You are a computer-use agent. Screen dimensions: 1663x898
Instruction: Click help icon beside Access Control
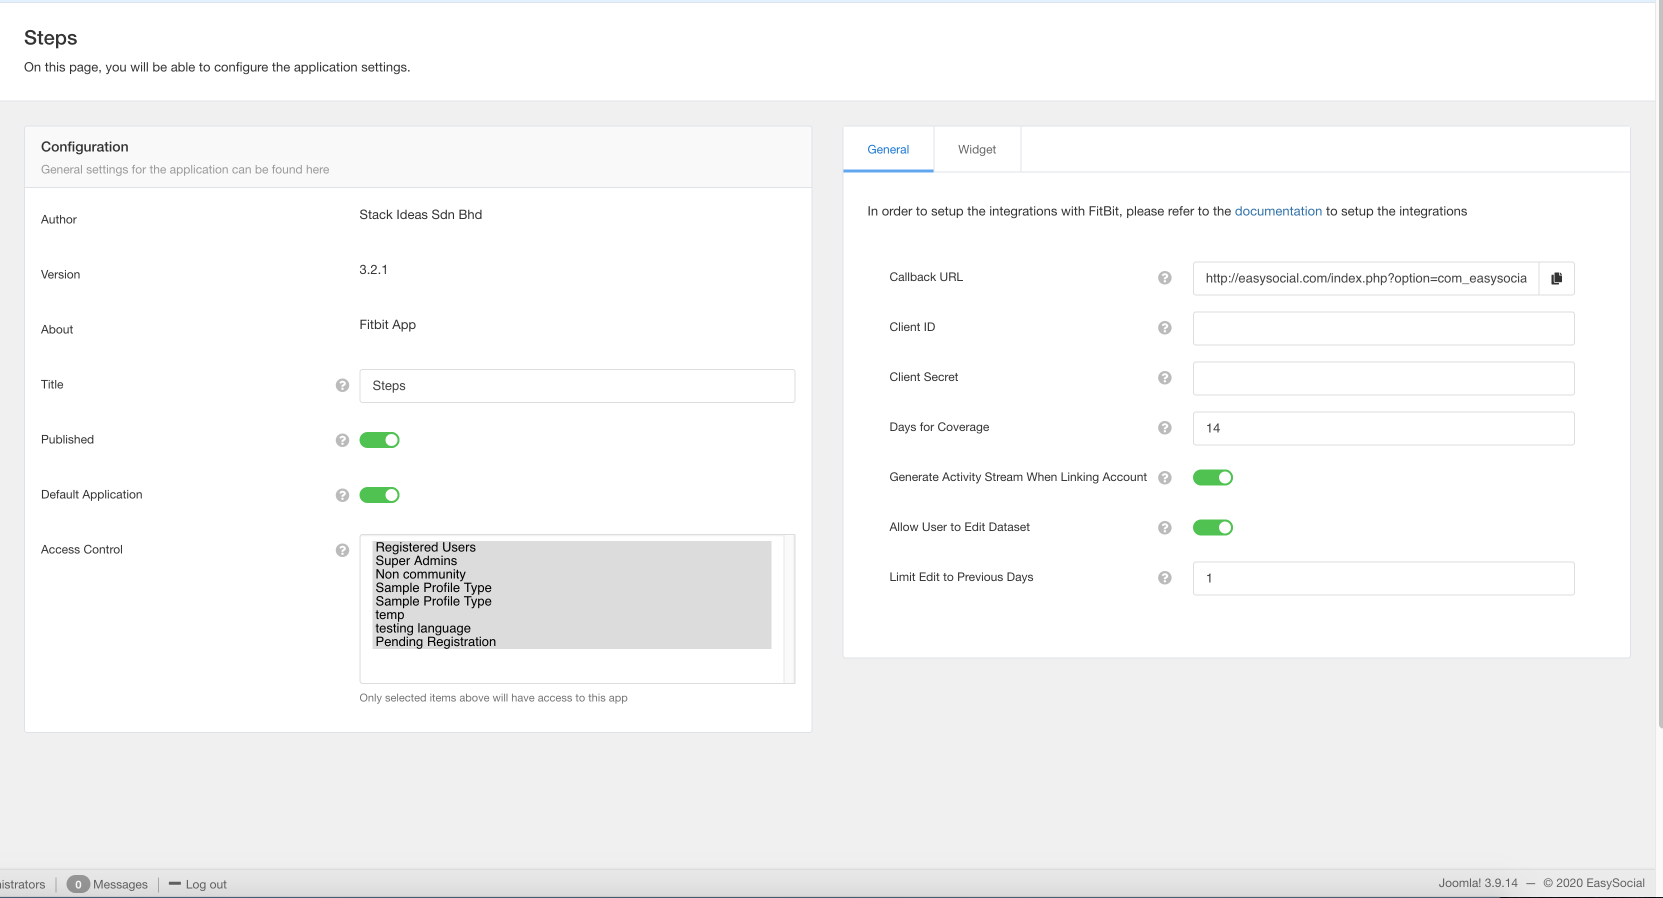pyautogui.click(x=342, y=551)
